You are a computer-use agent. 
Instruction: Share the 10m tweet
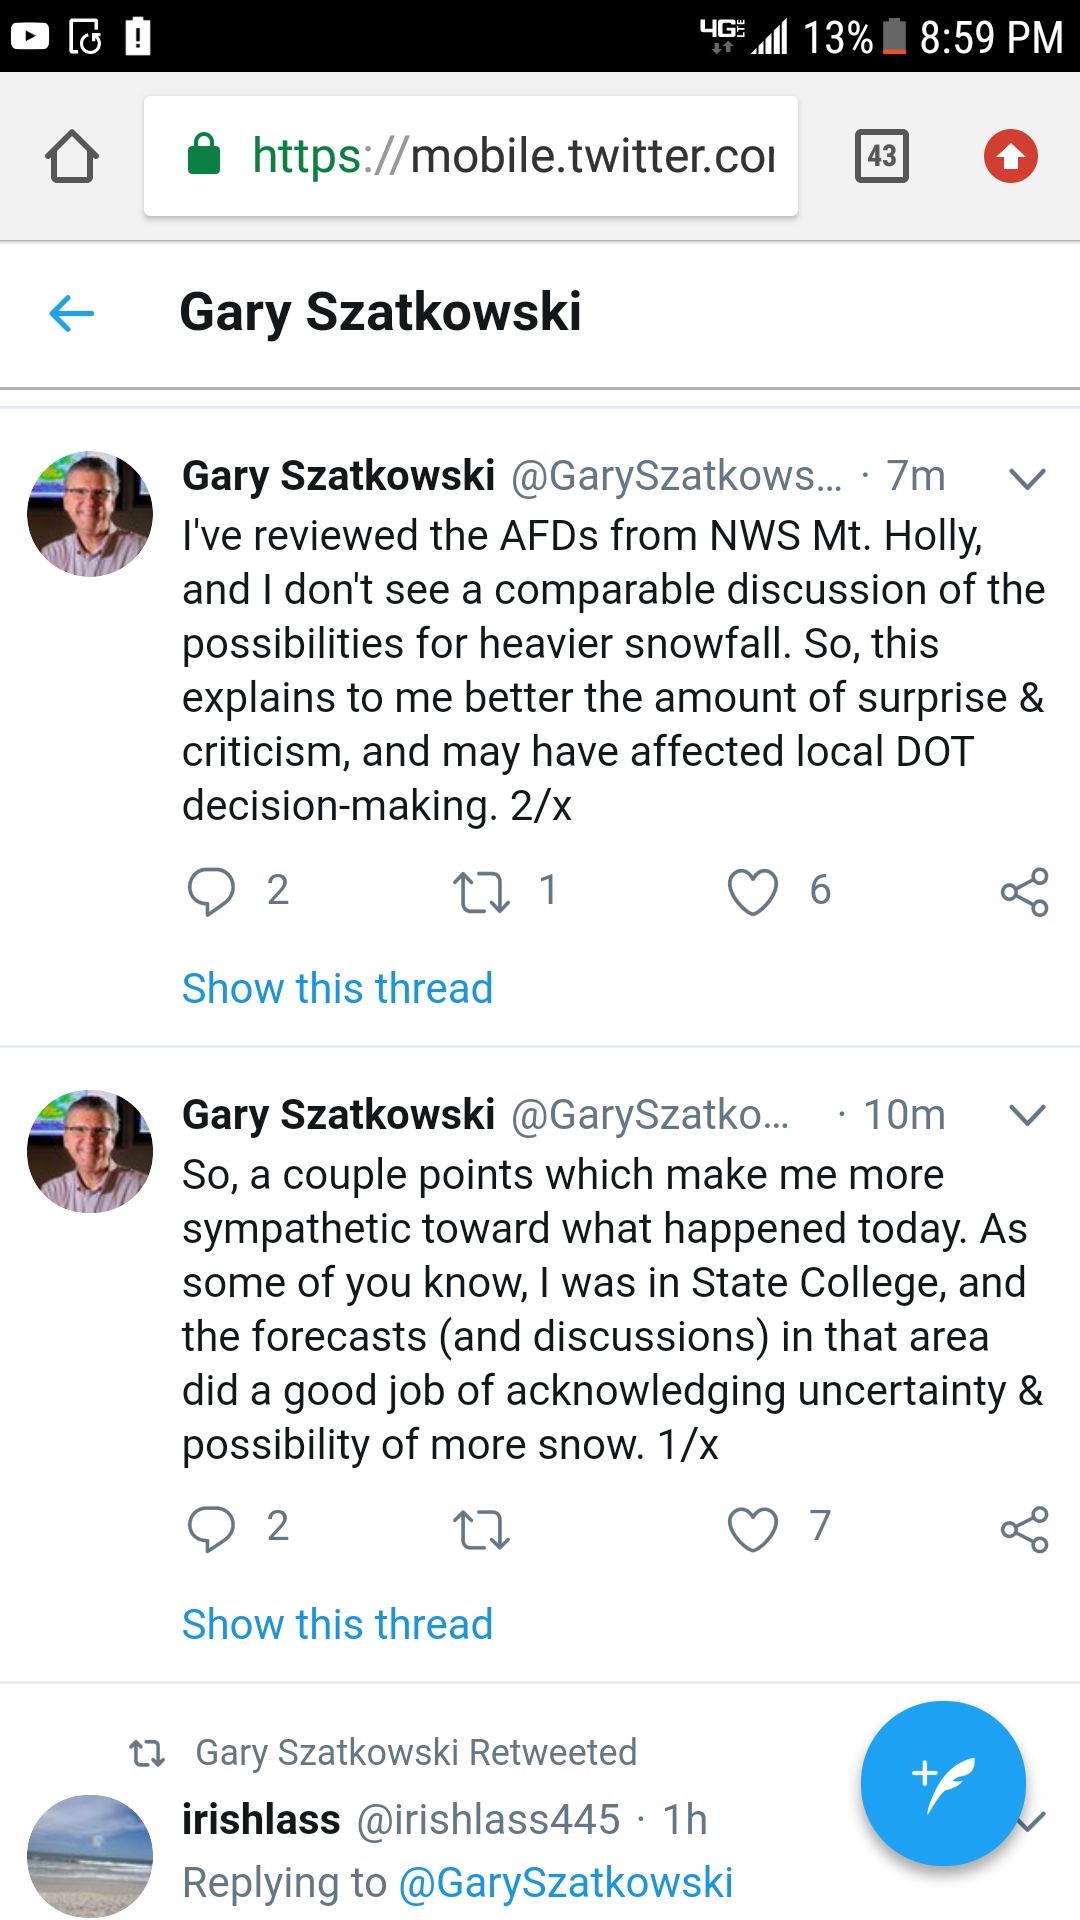pyautogui.click(x=1025, y=1529)
